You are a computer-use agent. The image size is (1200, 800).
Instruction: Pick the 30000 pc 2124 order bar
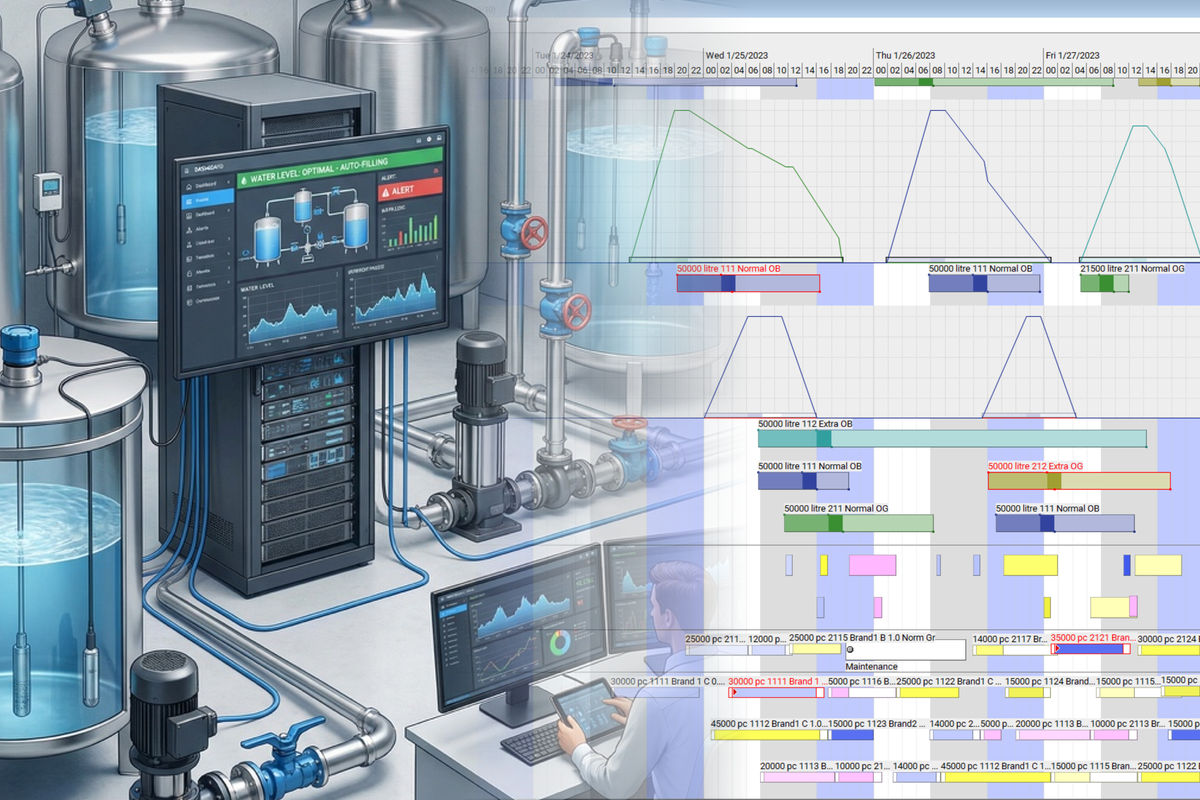coord(1169,650)
